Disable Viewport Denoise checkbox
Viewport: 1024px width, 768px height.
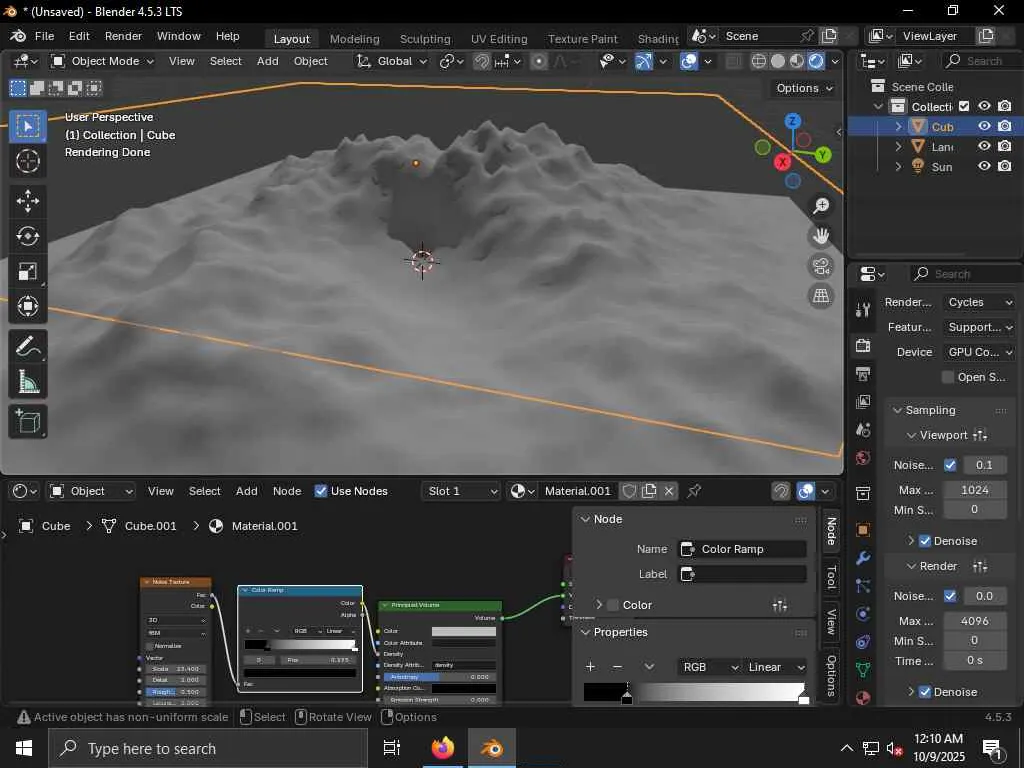click(x=925, y=541)
